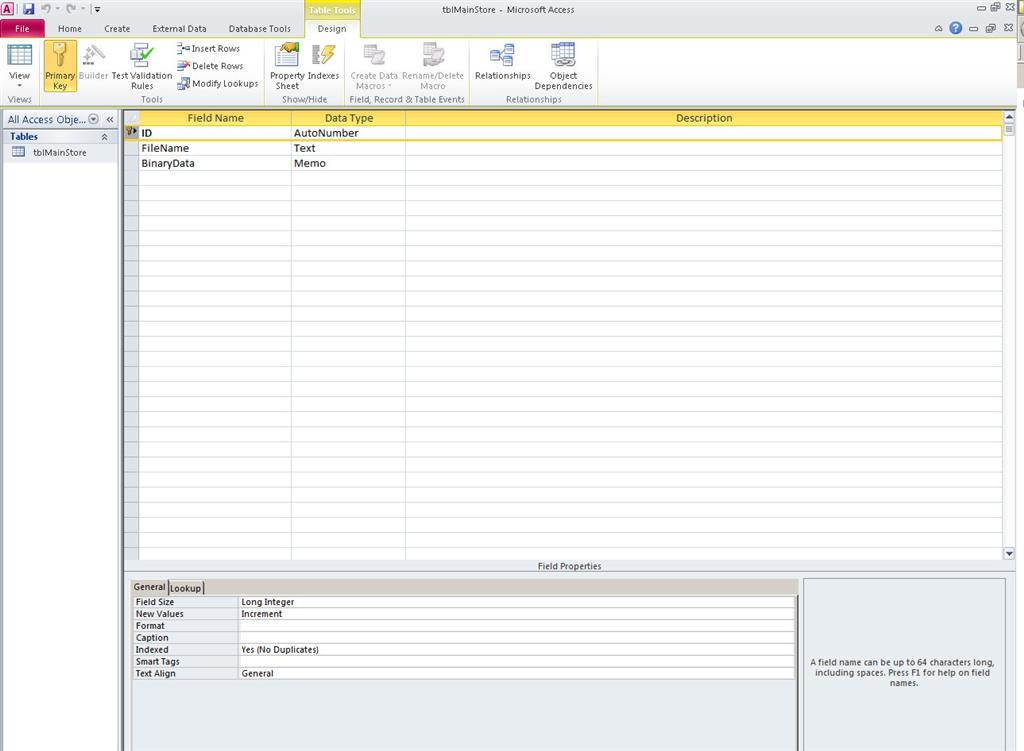Click the Format property field
Viewport: 1024px width, 751px height.
coord(517,626)
